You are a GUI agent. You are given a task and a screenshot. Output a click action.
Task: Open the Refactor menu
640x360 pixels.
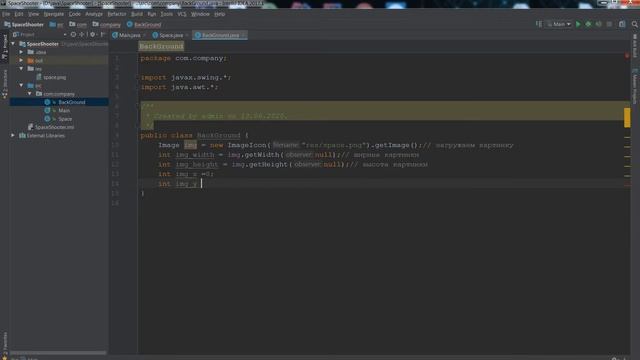[117, 14]
